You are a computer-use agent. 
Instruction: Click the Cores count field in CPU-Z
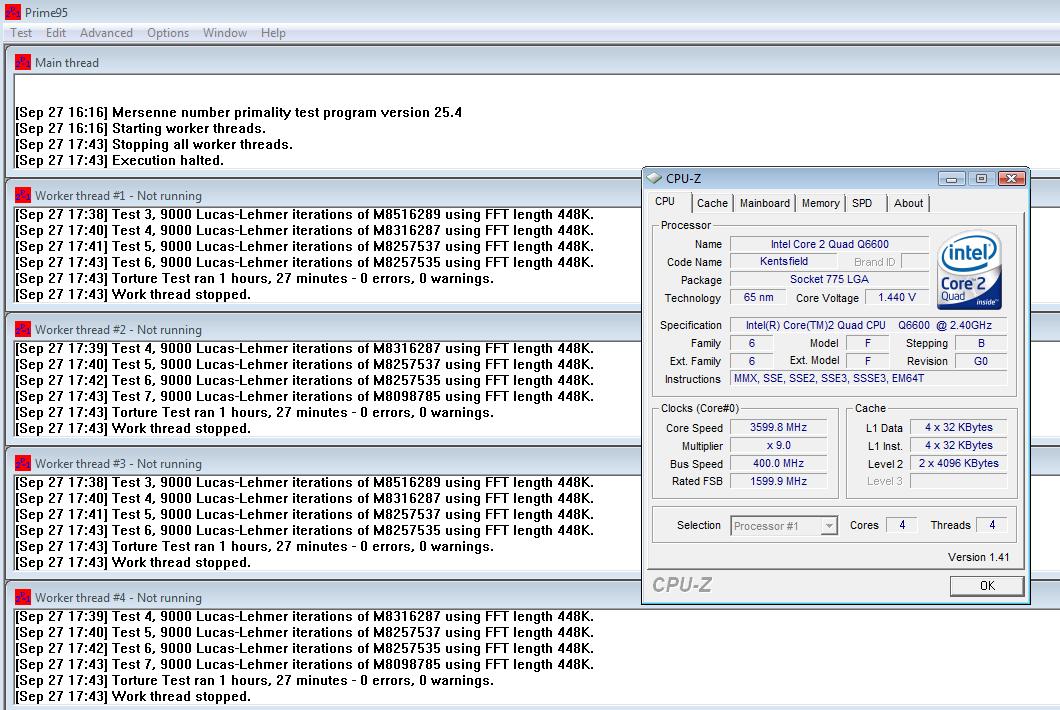tap(902, 525)
